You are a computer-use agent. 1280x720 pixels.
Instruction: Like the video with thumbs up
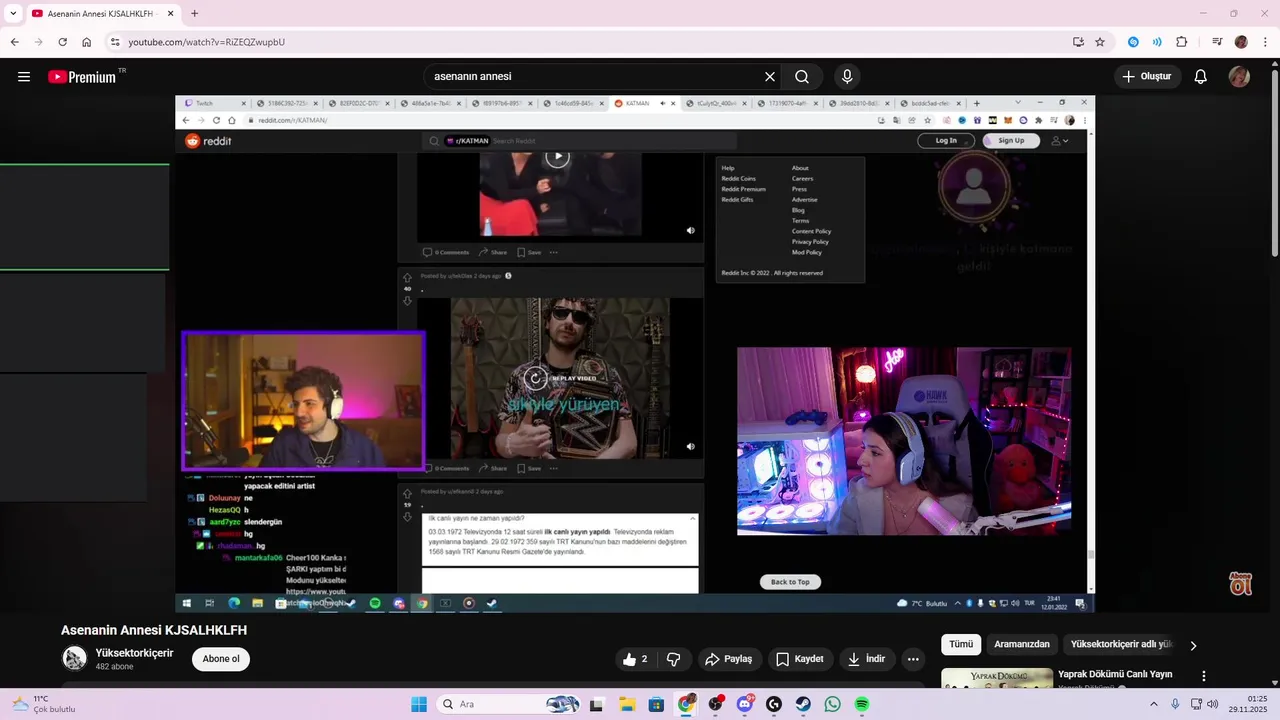point(635,659)
